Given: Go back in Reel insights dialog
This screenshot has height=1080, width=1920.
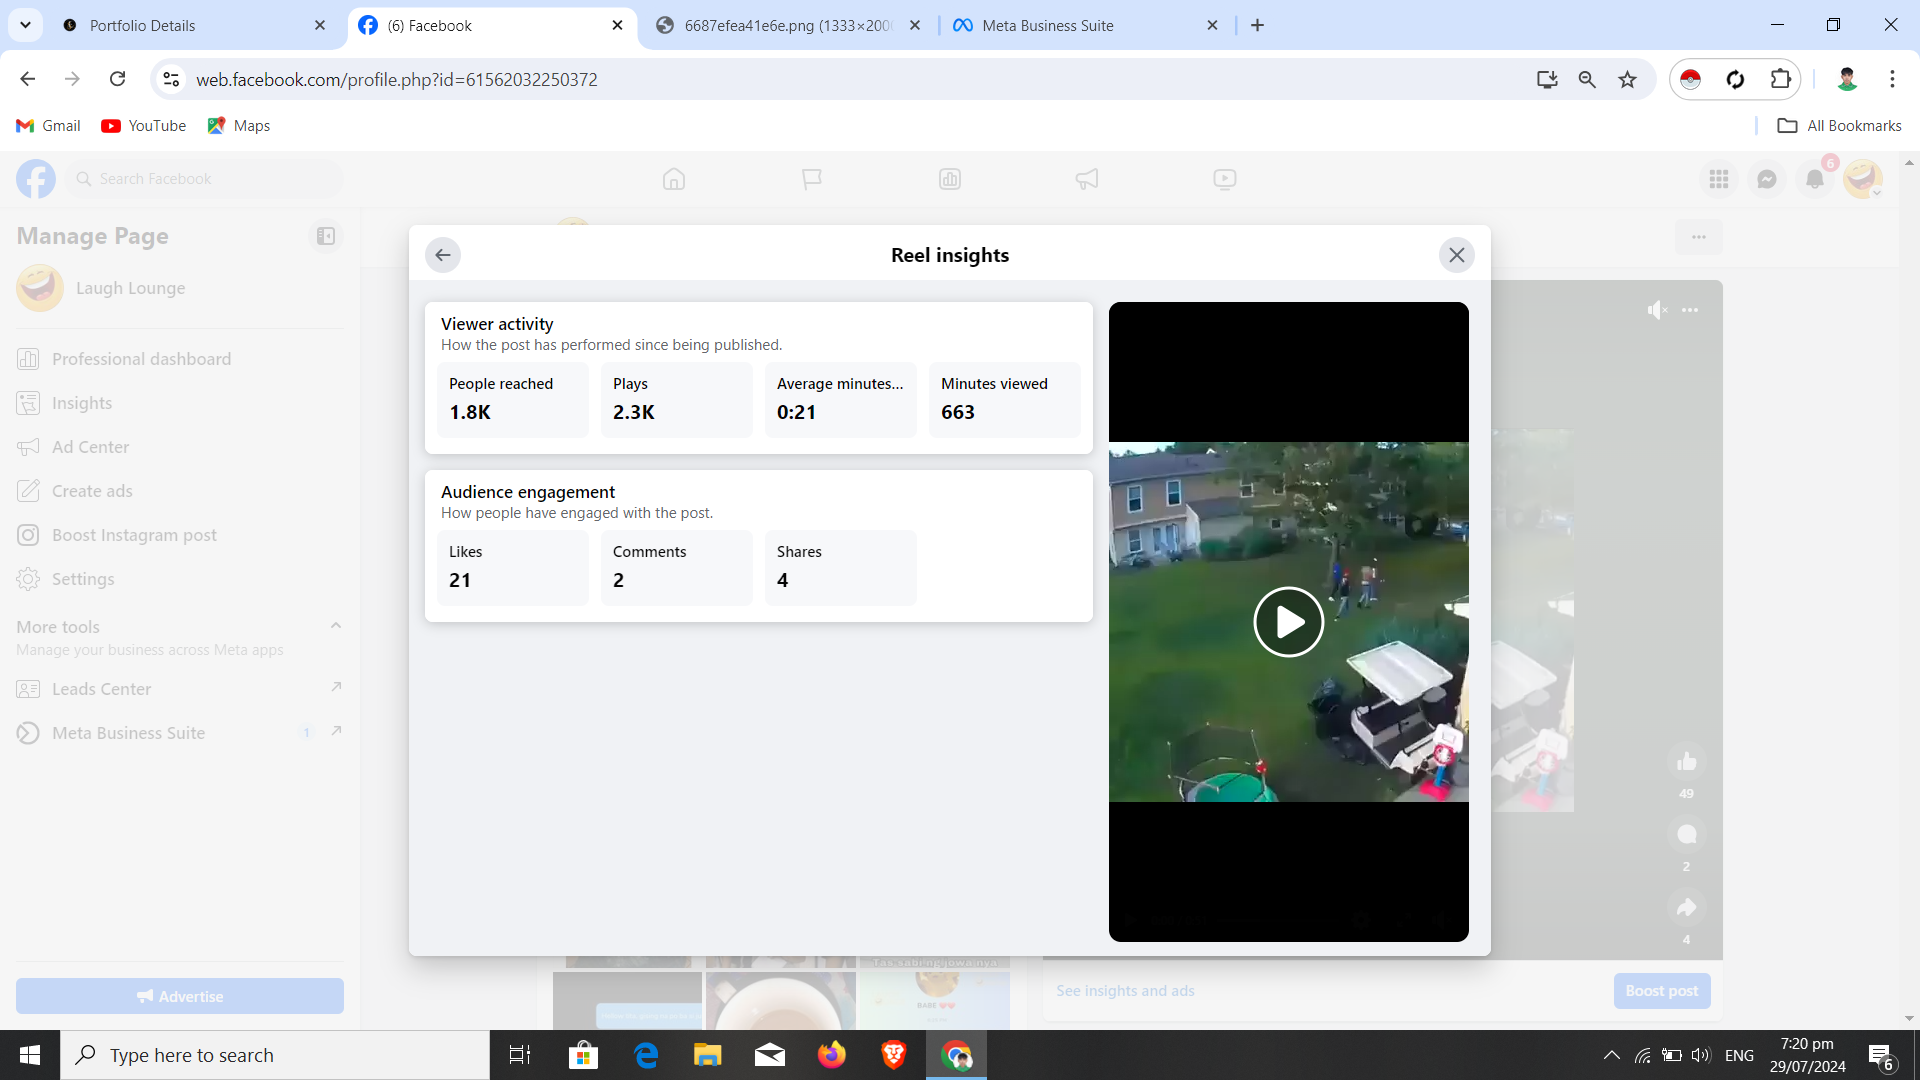Looking at the screenshot, I should point(443,255).
